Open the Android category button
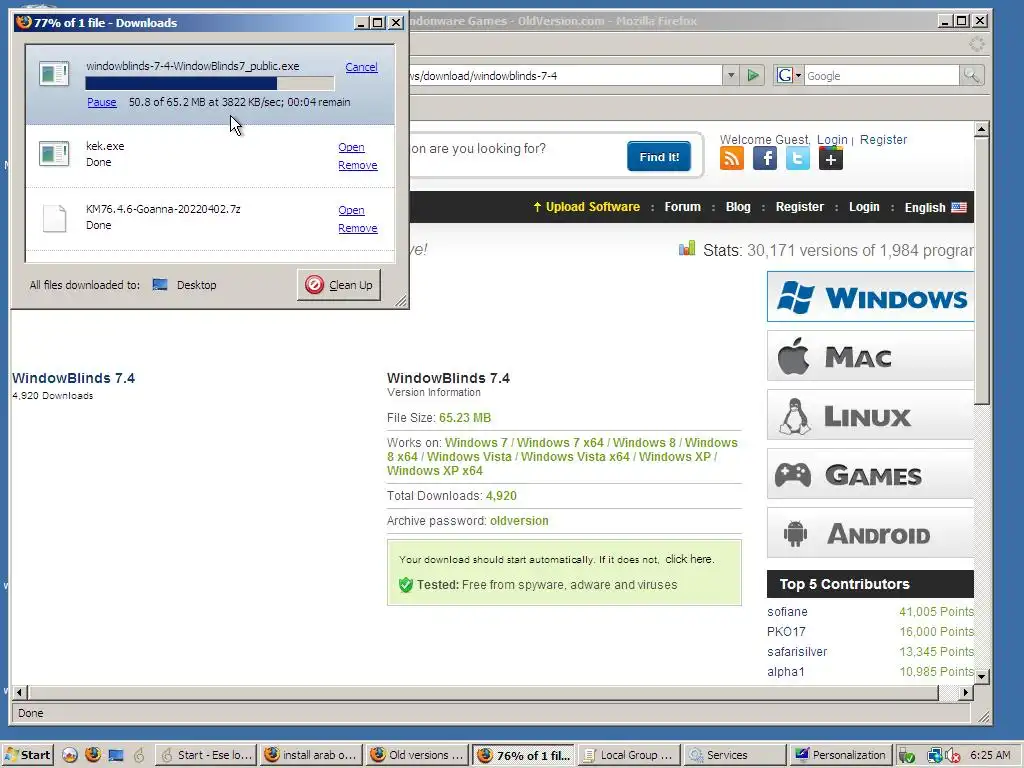Screen dimensions: 1024x768 [x=871, y=534]
